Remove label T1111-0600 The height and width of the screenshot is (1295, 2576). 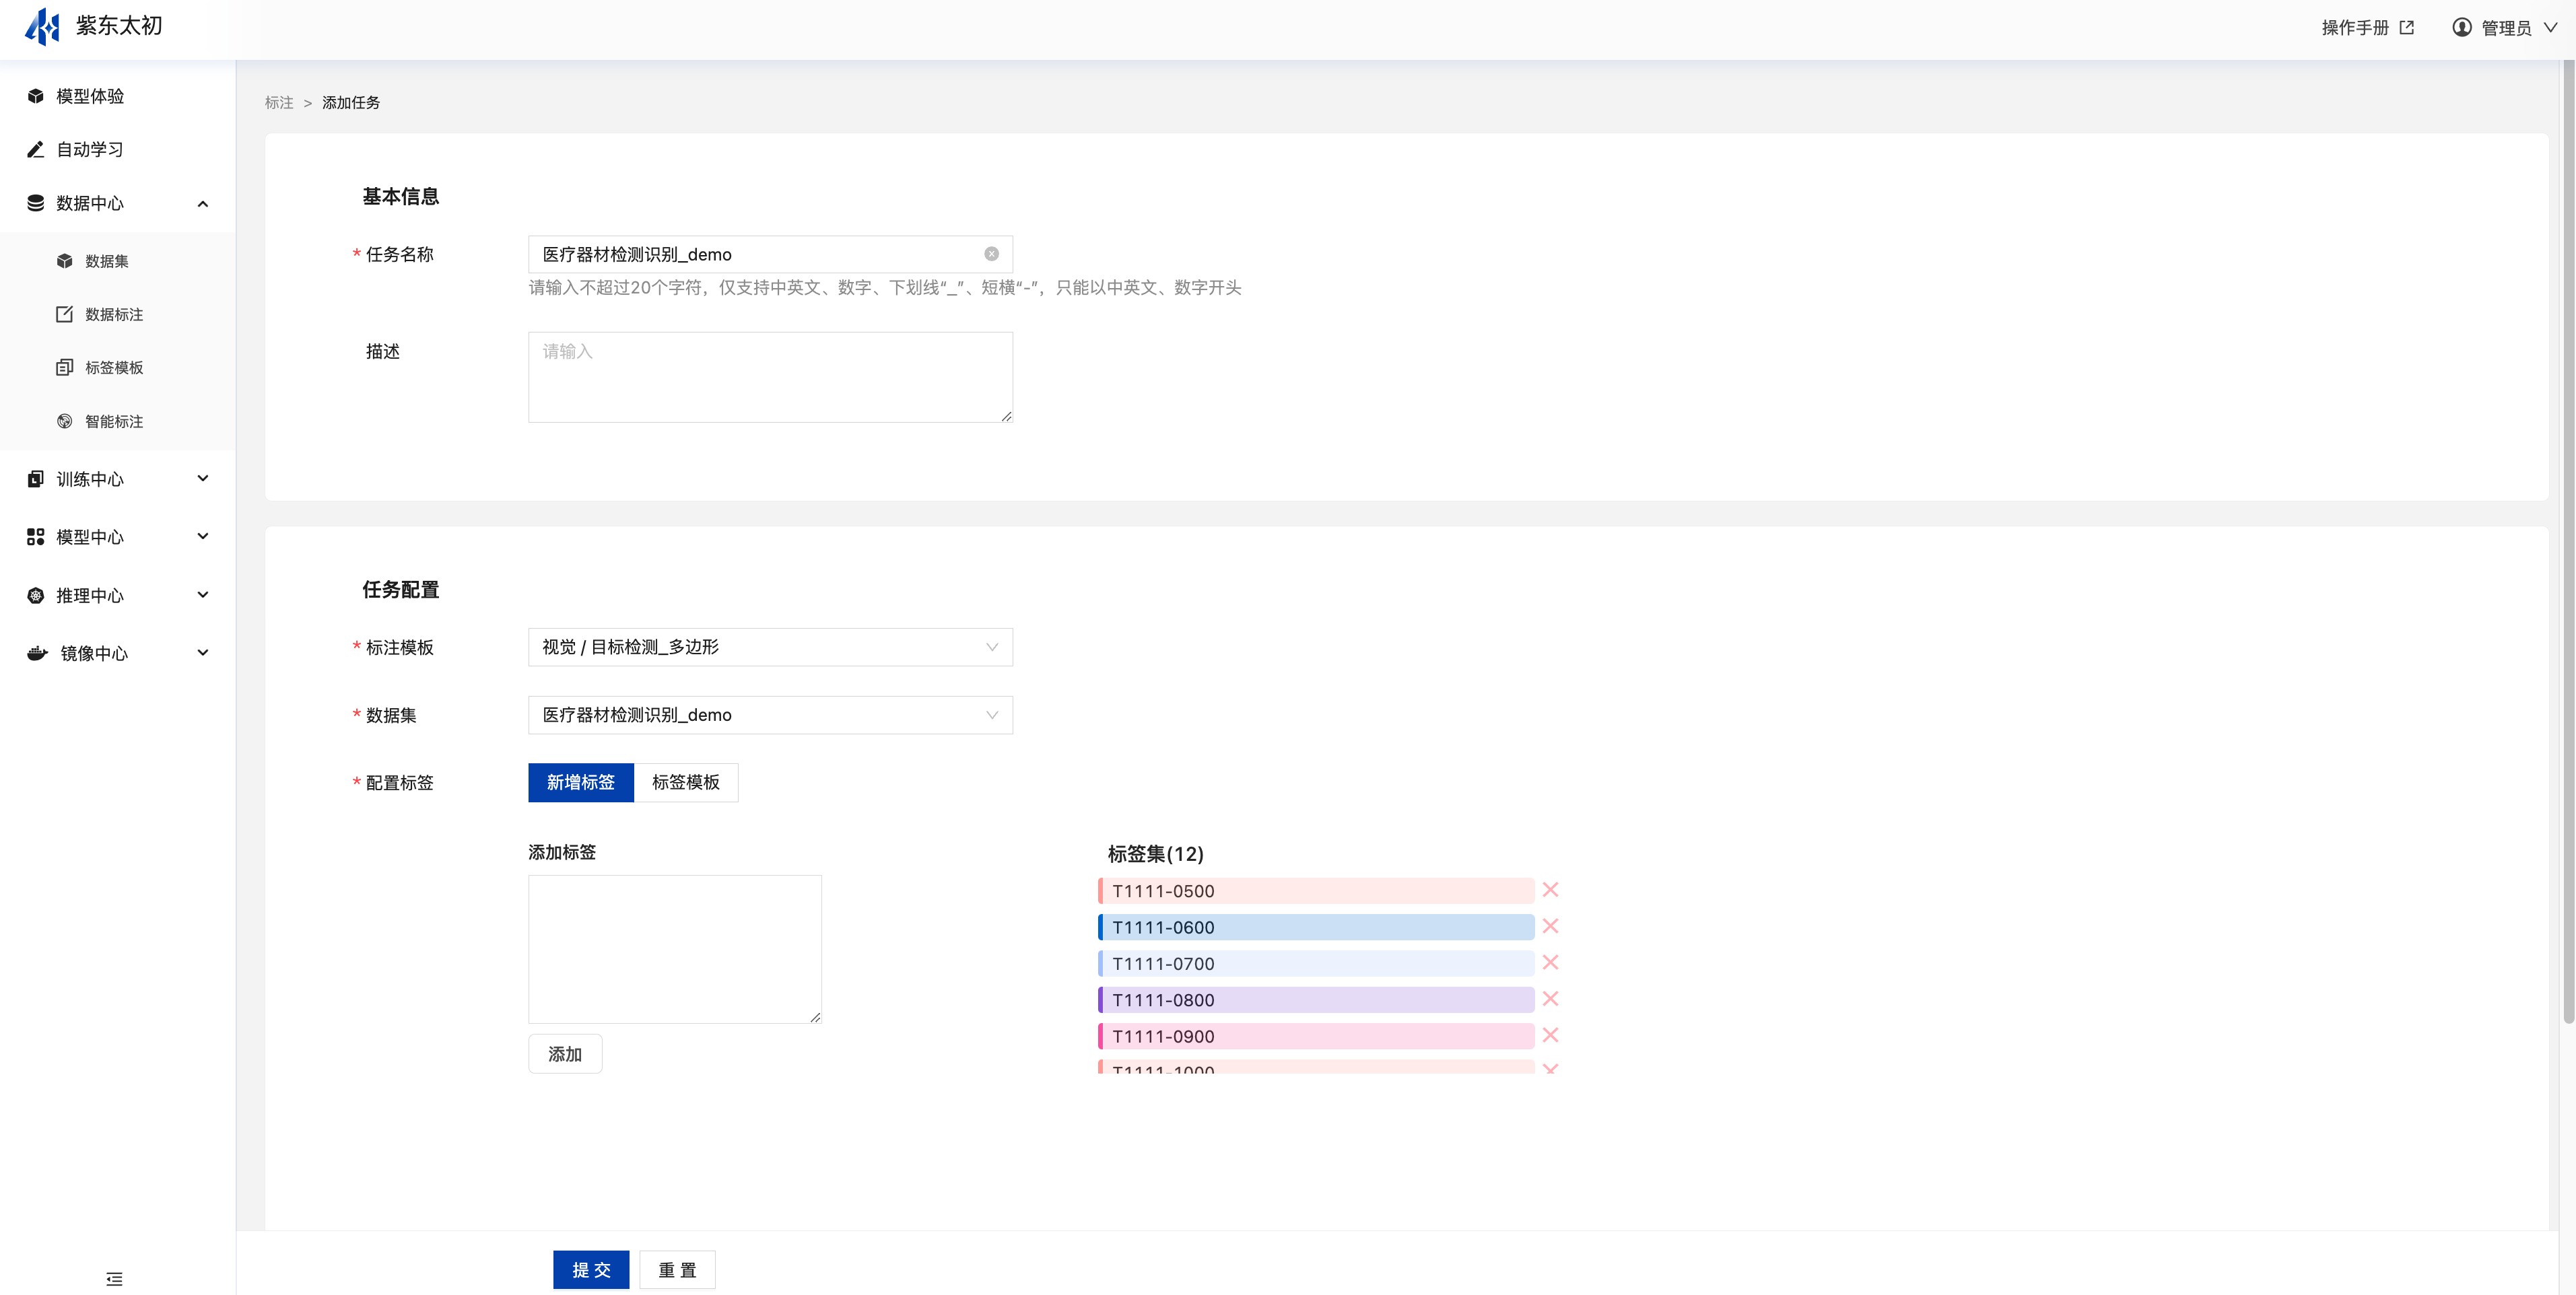pos(1550,926)
